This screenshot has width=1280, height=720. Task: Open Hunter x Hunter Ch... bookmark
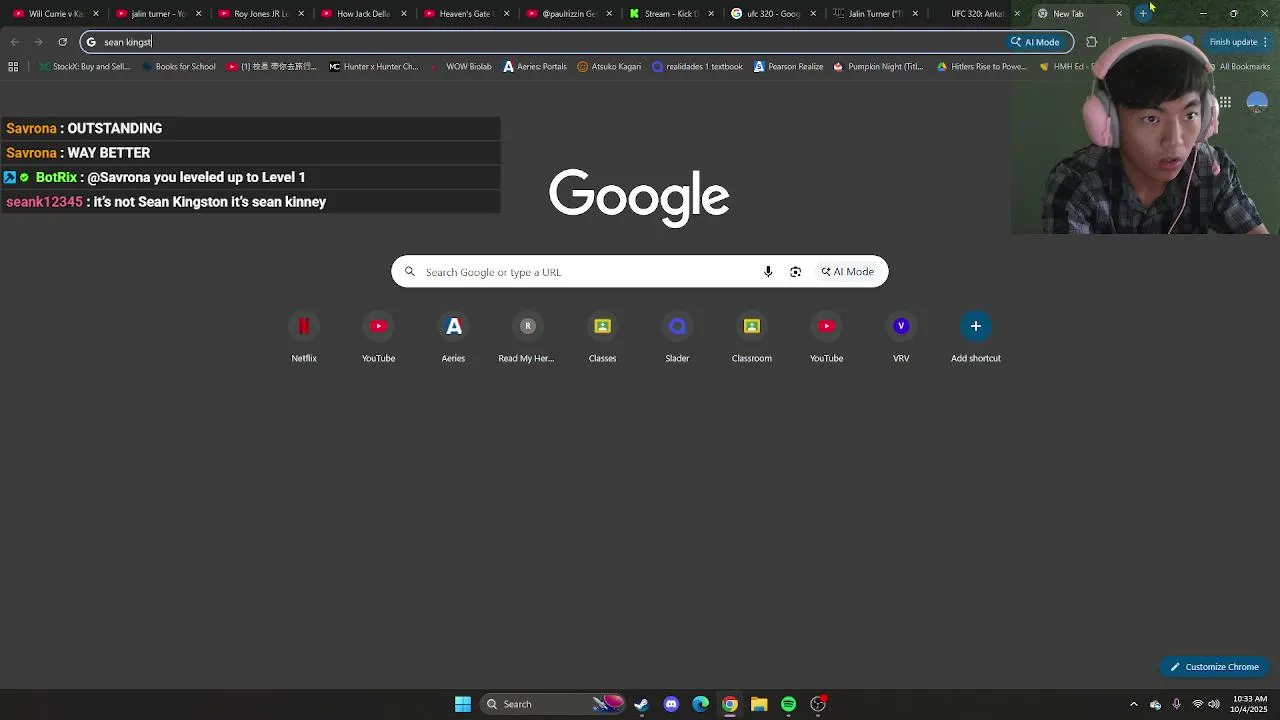(373, 67)
